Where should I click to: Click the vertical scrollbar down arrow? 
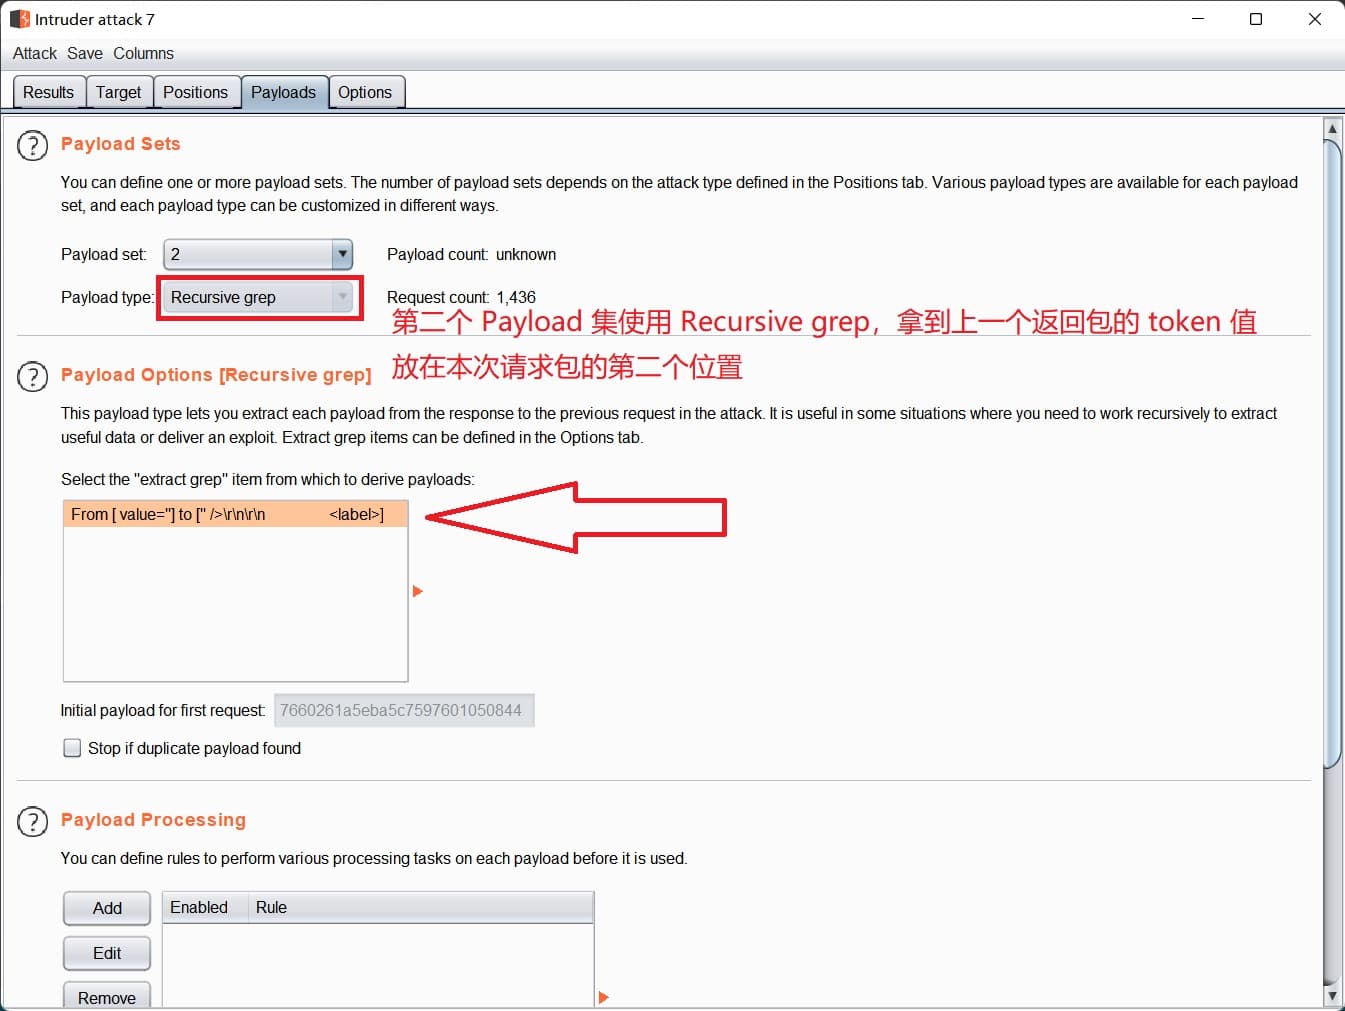[1332, 996]
